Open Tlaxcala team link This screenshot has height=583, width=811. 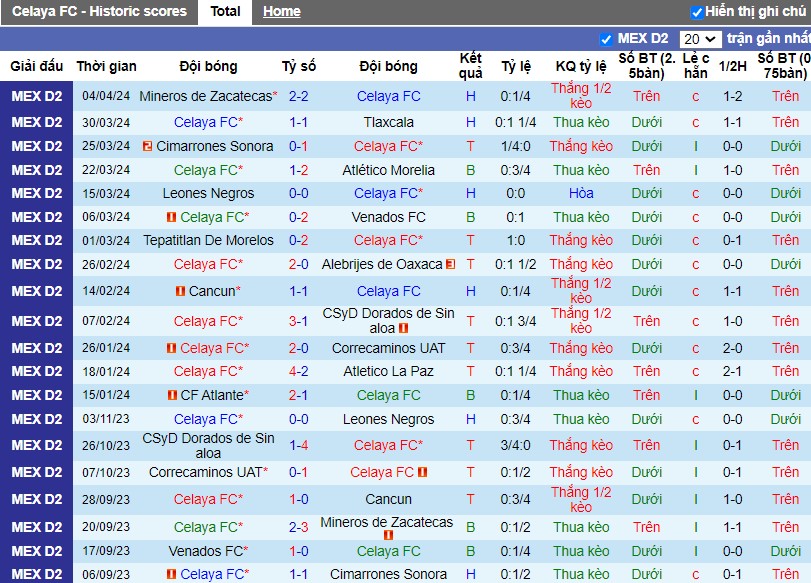click(x=388, y=123)
